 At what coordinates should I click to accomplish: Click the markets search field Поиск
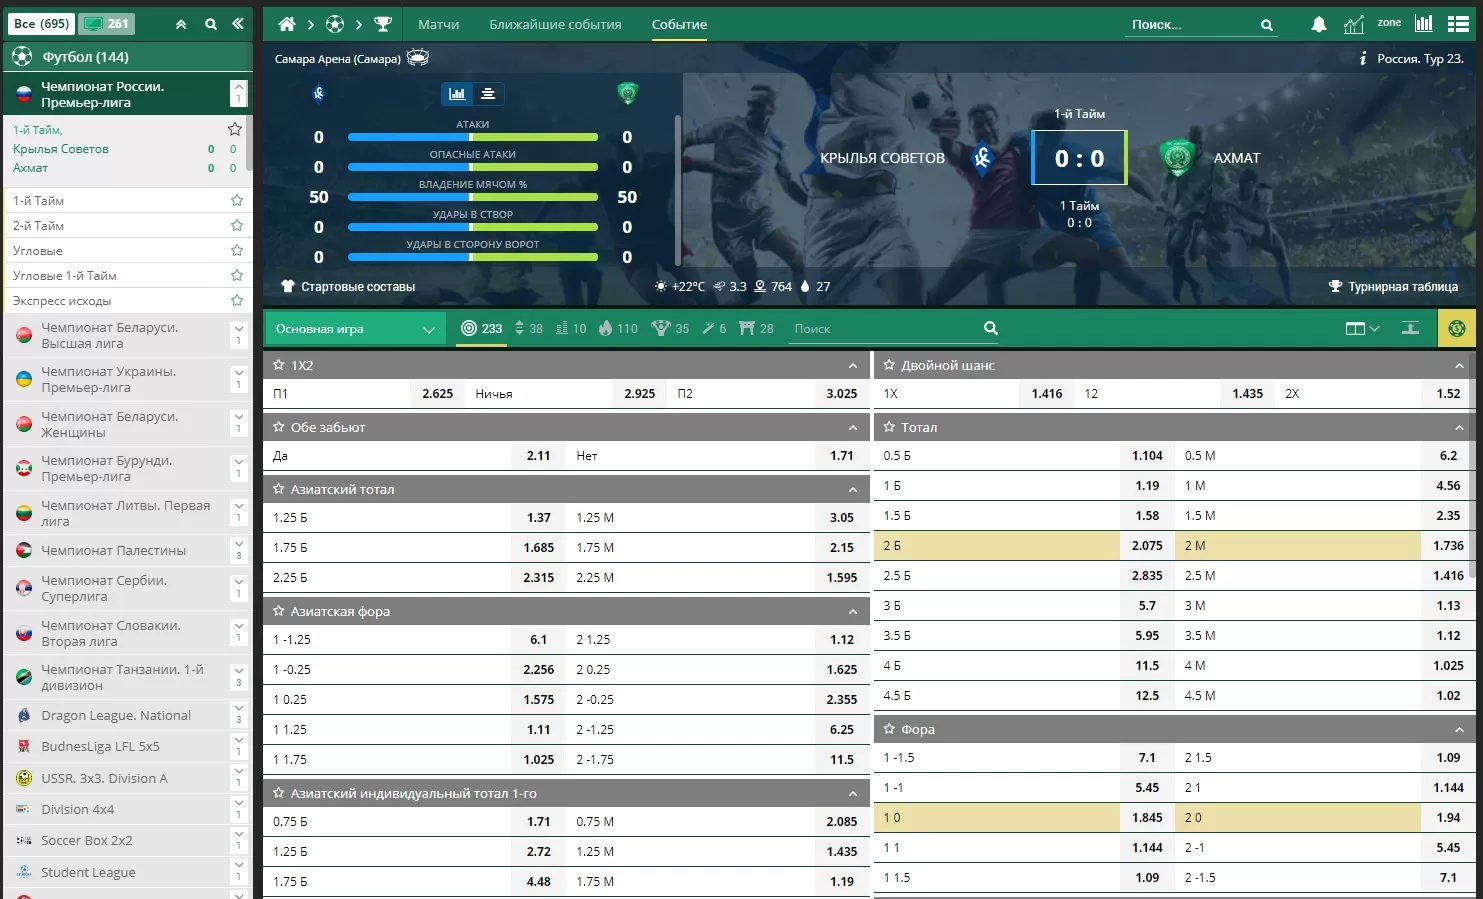click(880, 329)
